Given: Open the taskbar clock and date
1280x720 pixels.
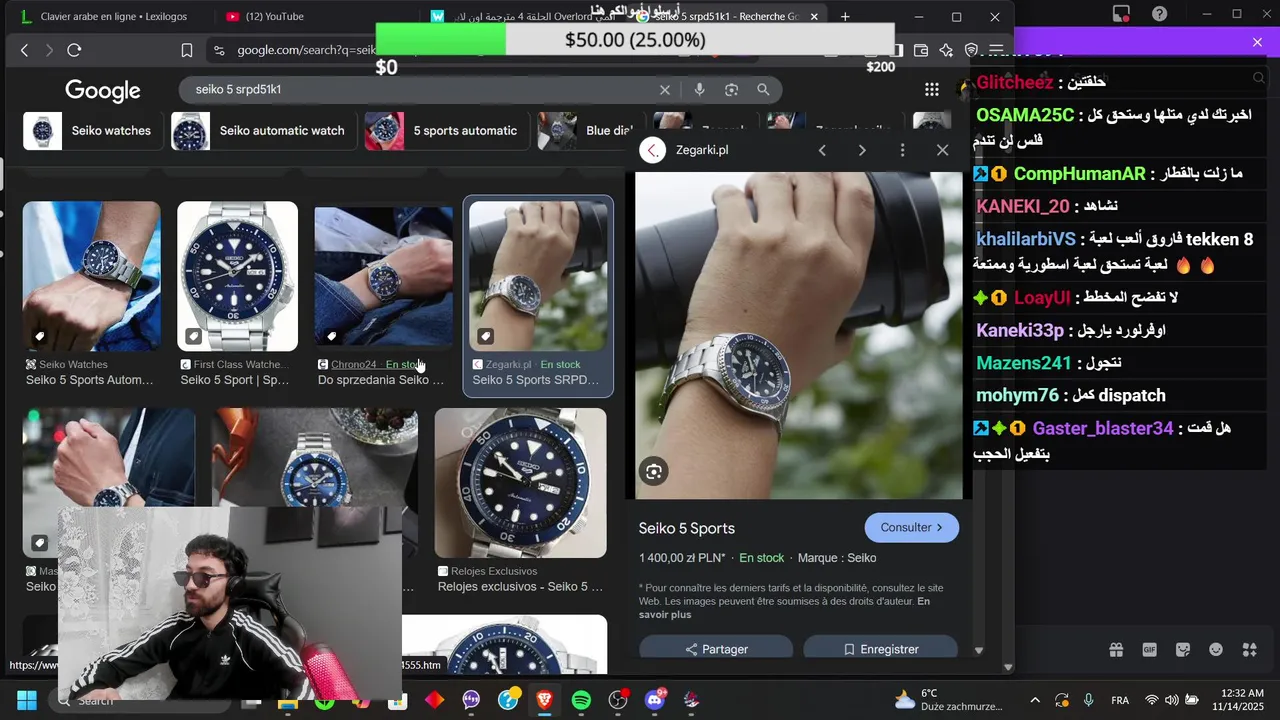Looking at the screenshot, I should click(x=1242, y=700).
